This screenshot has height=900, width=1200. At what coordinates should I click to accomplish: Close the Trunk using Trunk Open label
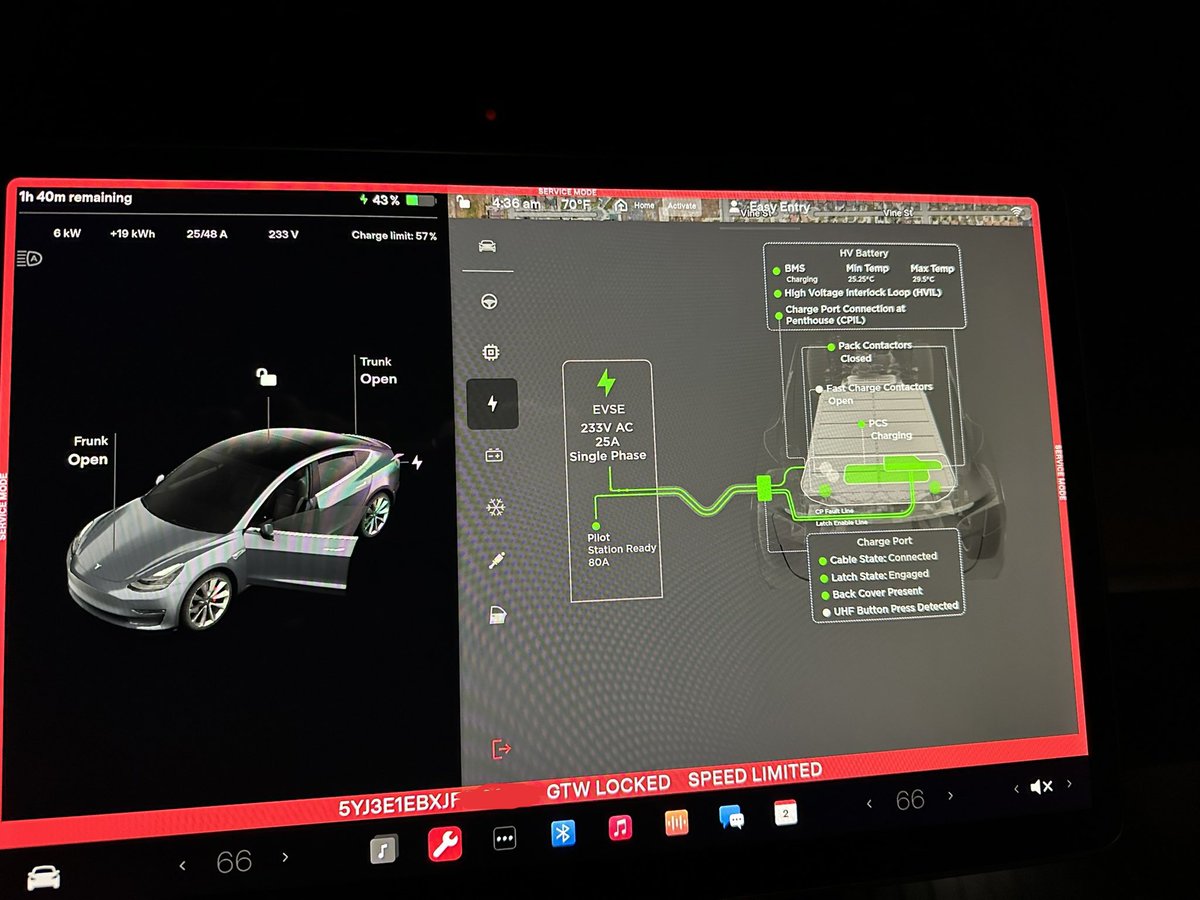coord(378,371)
